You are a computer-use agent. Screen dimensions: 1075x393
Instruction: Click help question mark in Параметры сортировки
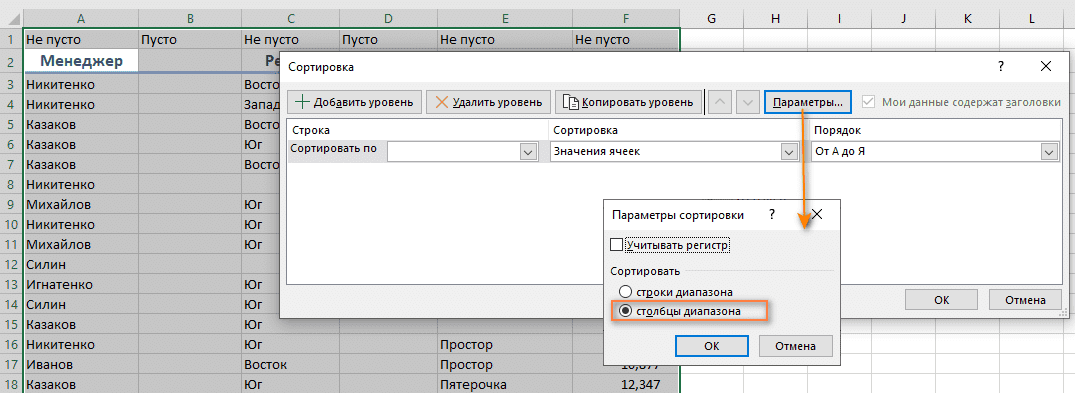point(772,215)
